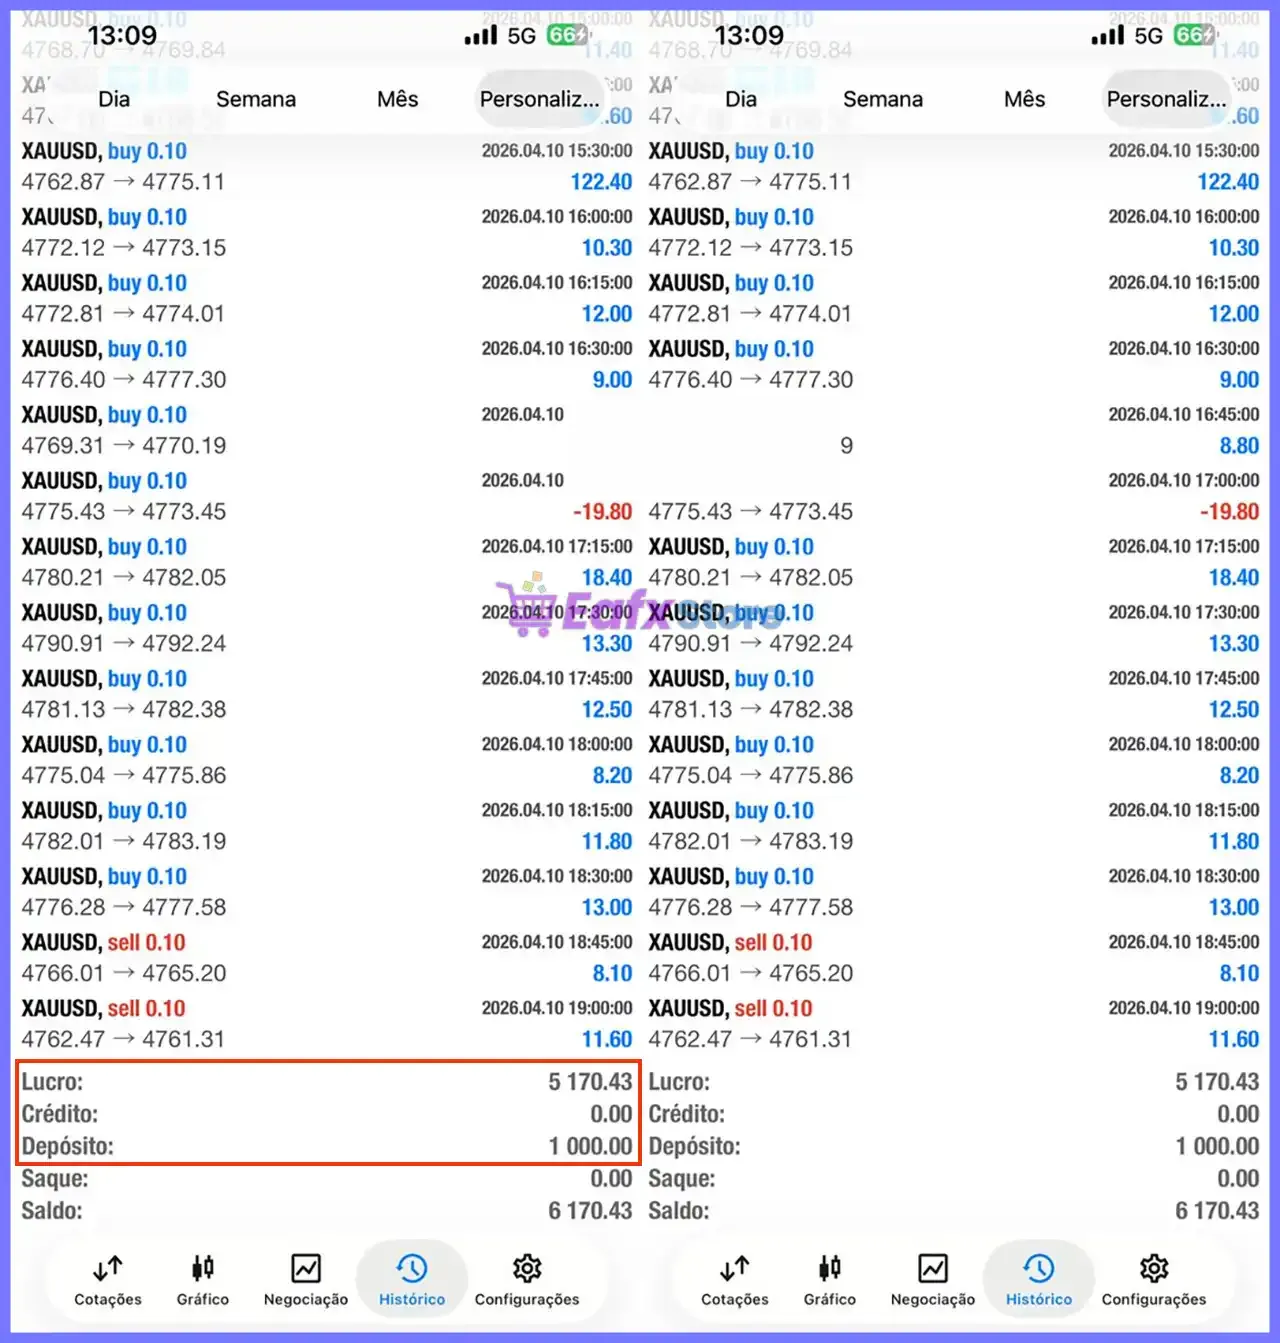Select Lucro value 5 170.43 on left screen
Viewport: 1280px width, 1343px height.
pyautogui.click(x=591, y=1082)
